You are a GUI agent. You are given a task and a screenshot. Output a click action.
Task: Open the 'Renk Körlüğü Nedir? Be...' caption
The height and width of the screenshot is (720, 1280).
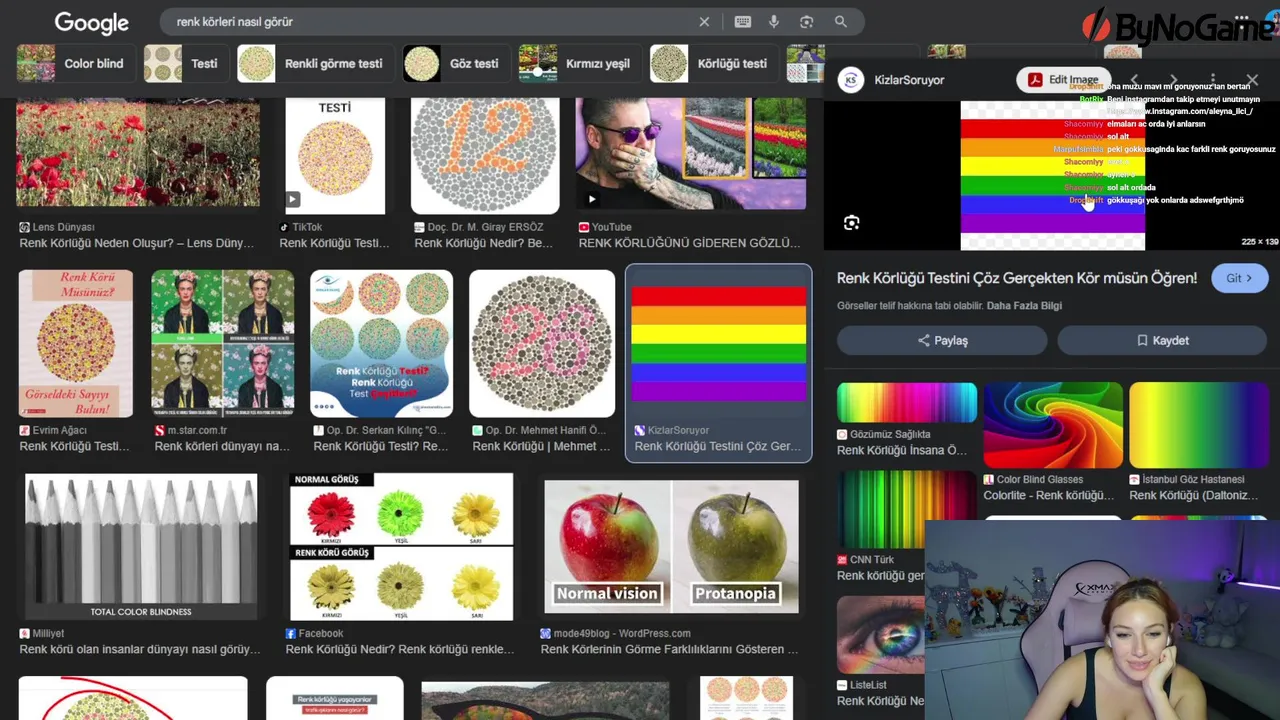[483, 243]
